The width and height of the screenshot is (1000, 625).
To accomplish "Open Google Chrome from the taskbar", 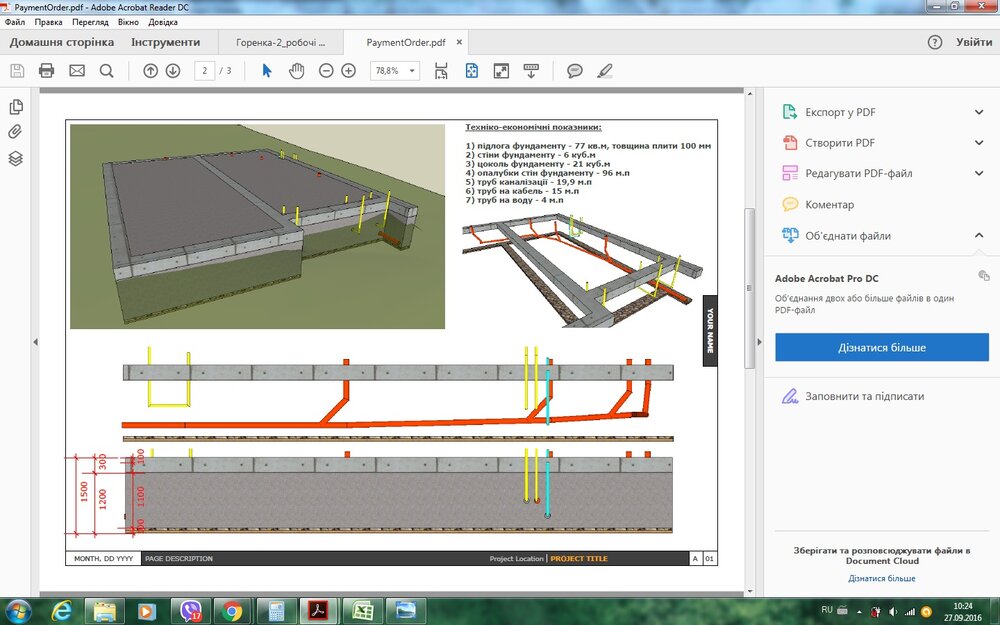I will click(x=232, y=610).
